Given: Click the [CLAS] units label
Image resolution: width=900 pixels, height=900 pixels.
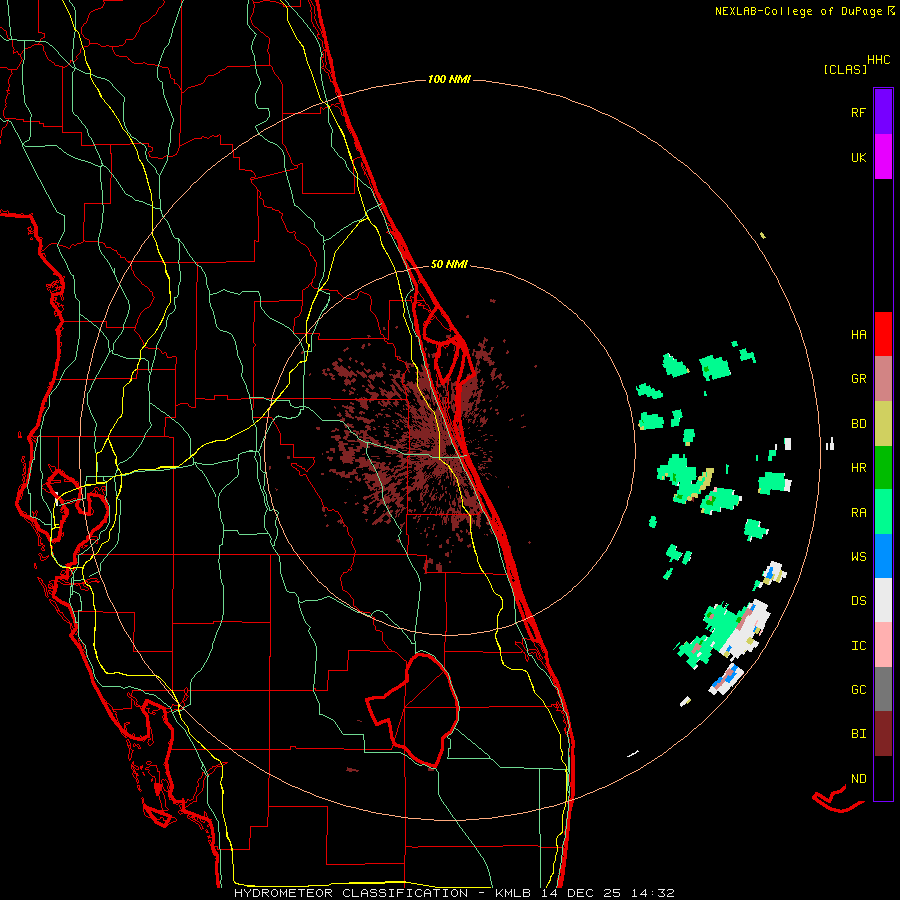Looking at the screenshot, I should [845, 70].
